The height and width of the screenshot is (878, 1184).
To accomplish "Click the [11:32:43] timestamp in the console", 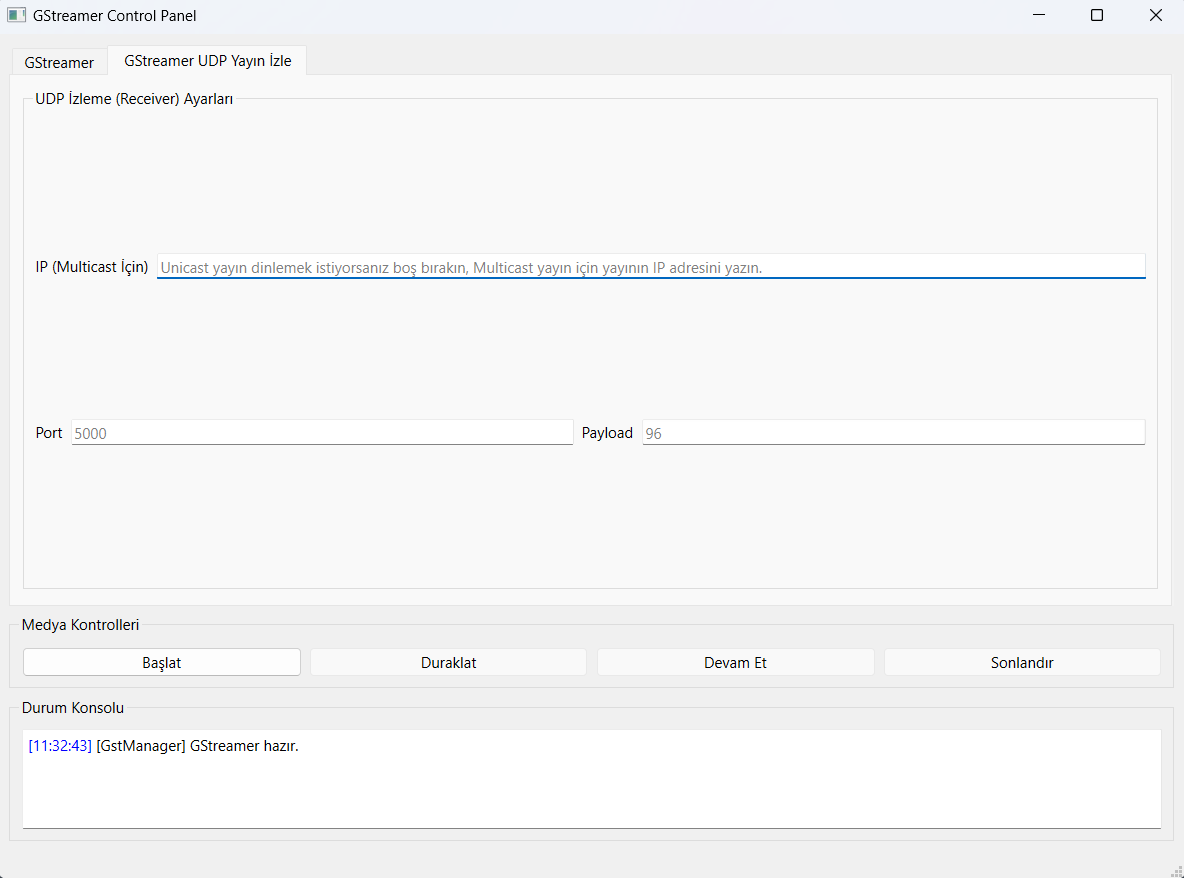I will click(60, 746).
